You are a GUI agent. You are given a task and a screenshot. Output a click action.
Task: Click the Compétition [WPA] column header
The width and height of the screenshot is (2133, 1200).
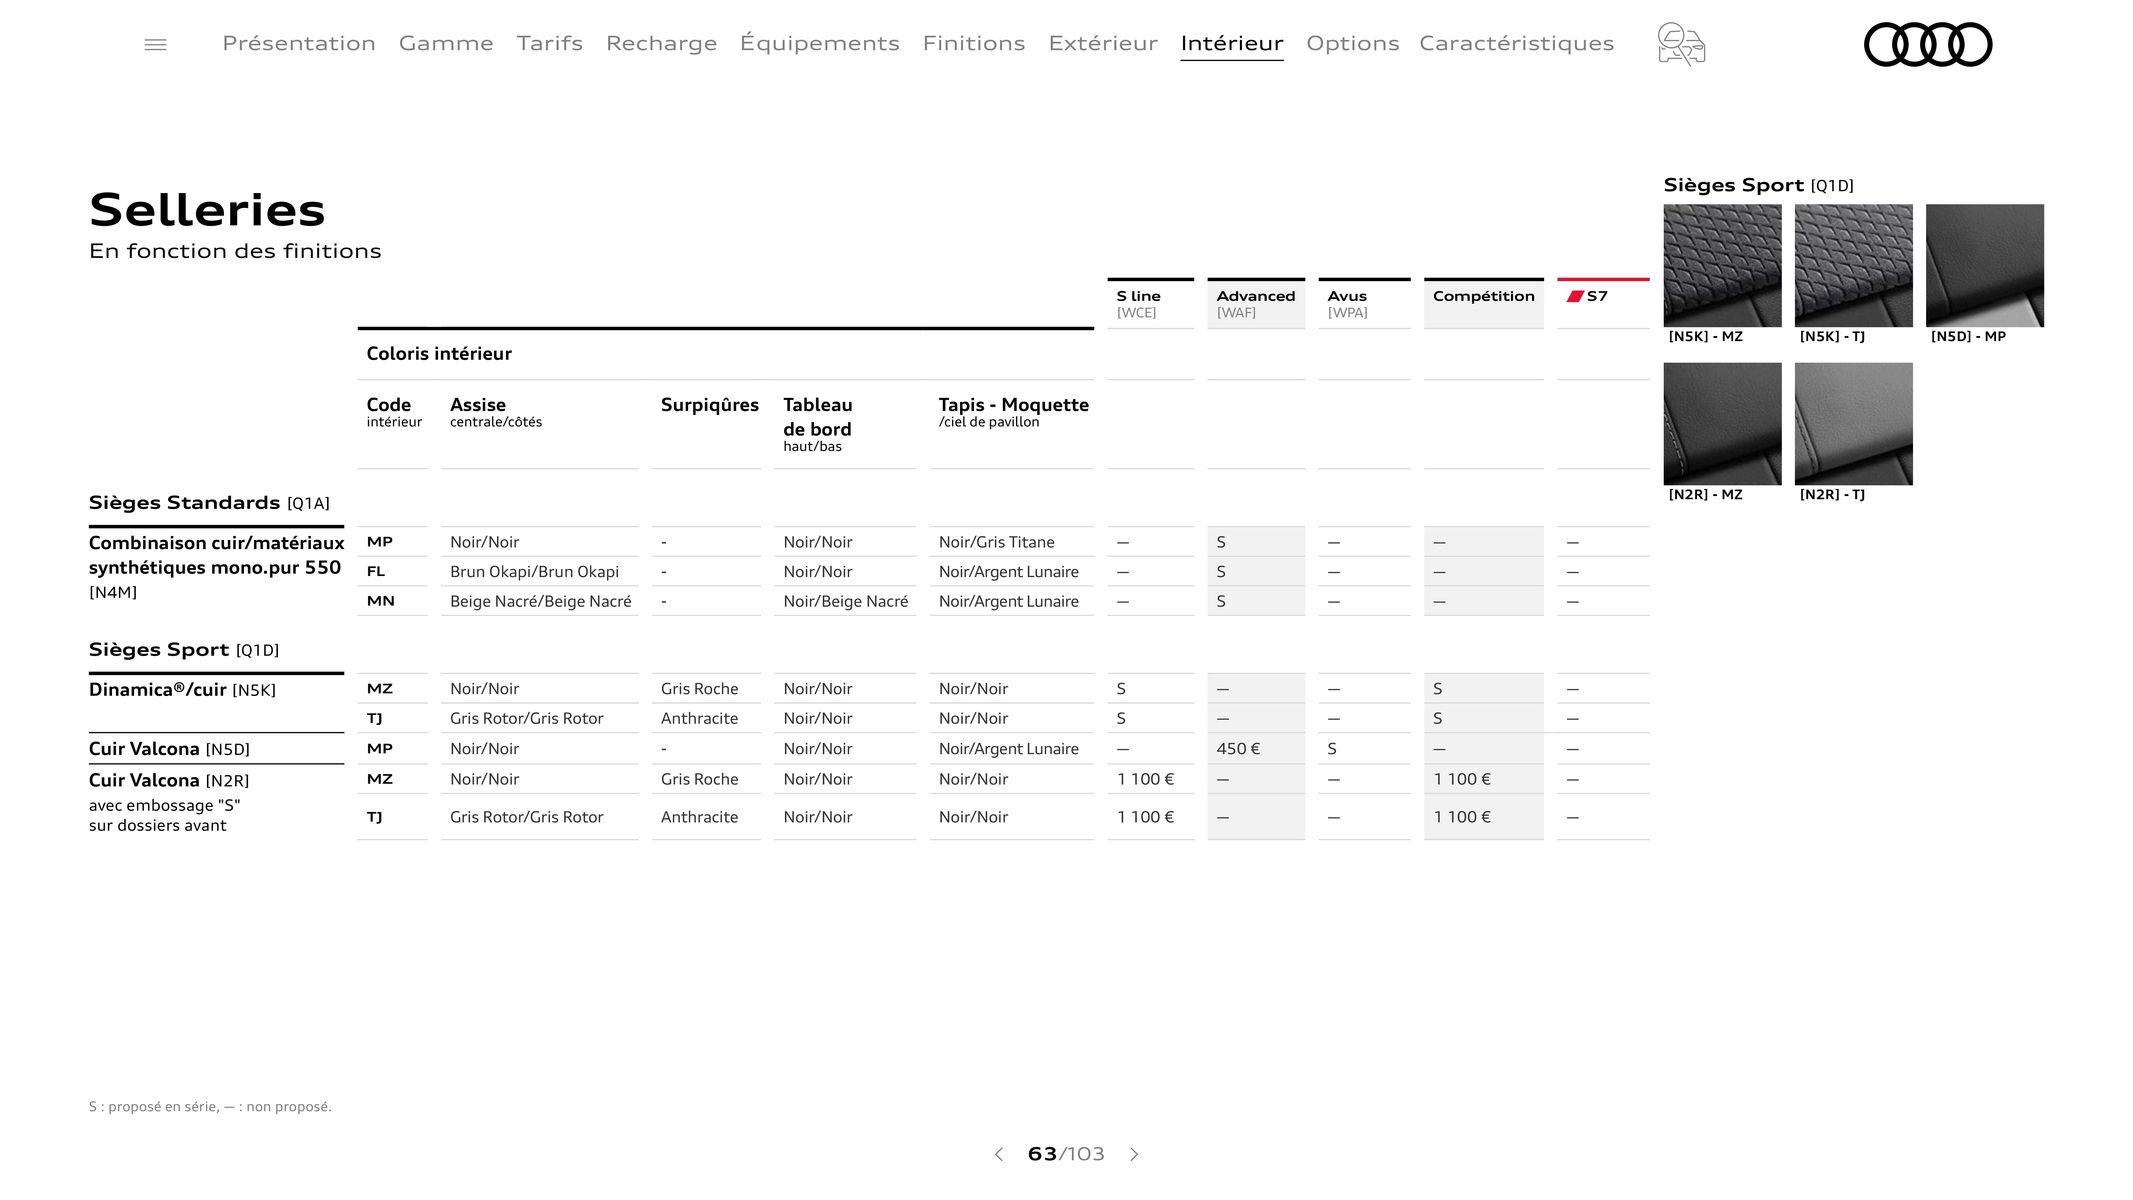point(1483,302)
